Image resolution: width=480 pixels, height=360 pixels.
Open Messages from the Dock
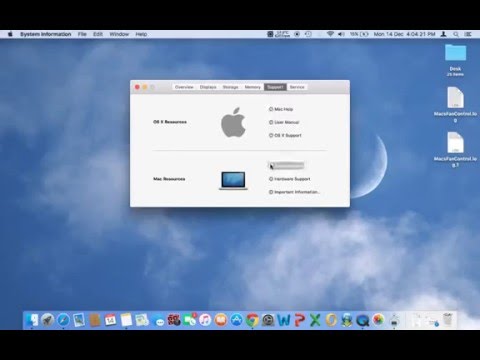[158, 321]
